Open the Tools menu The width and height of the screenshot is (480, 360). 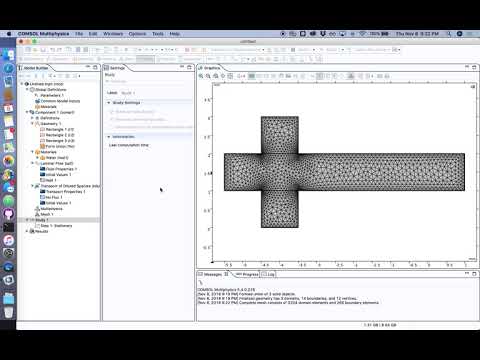tap(158, 34)
